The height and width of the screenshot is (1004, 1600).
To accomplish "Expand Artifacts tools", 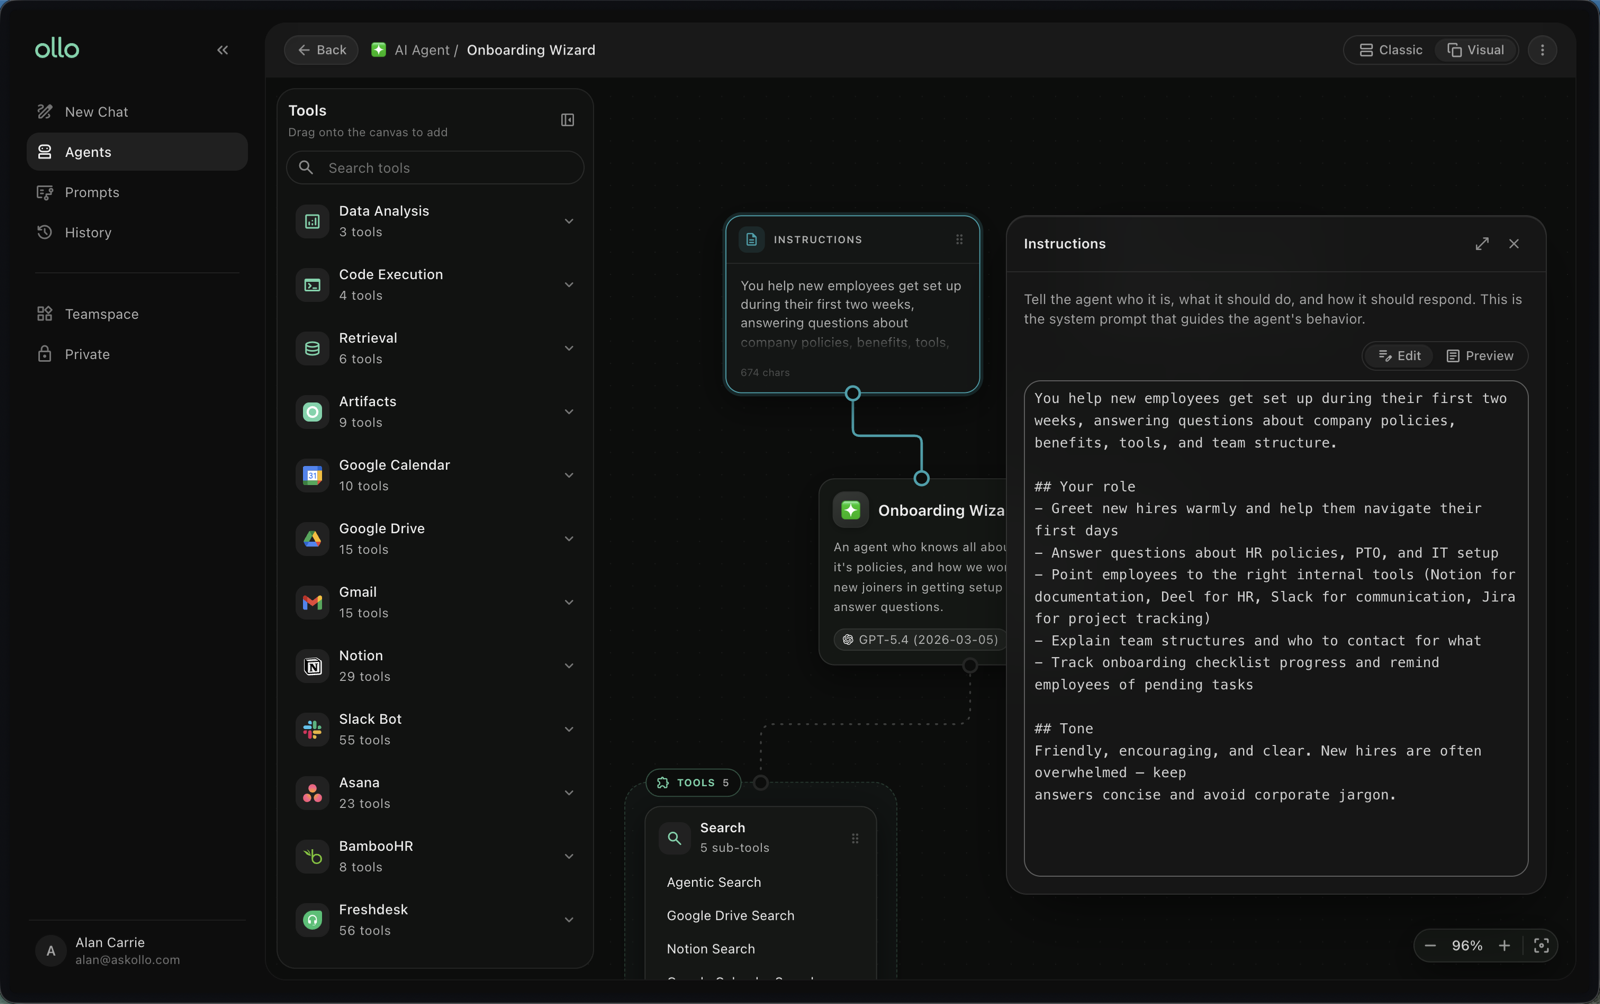I will pos(569,412).
